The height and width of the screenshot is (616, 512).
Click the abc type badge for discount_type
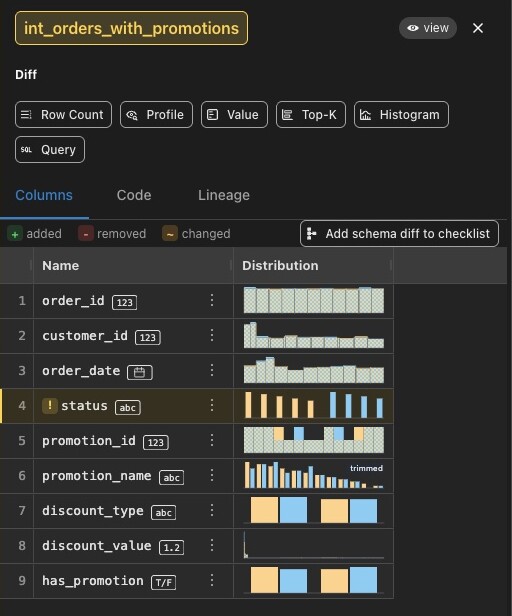(x=163, y=512)
